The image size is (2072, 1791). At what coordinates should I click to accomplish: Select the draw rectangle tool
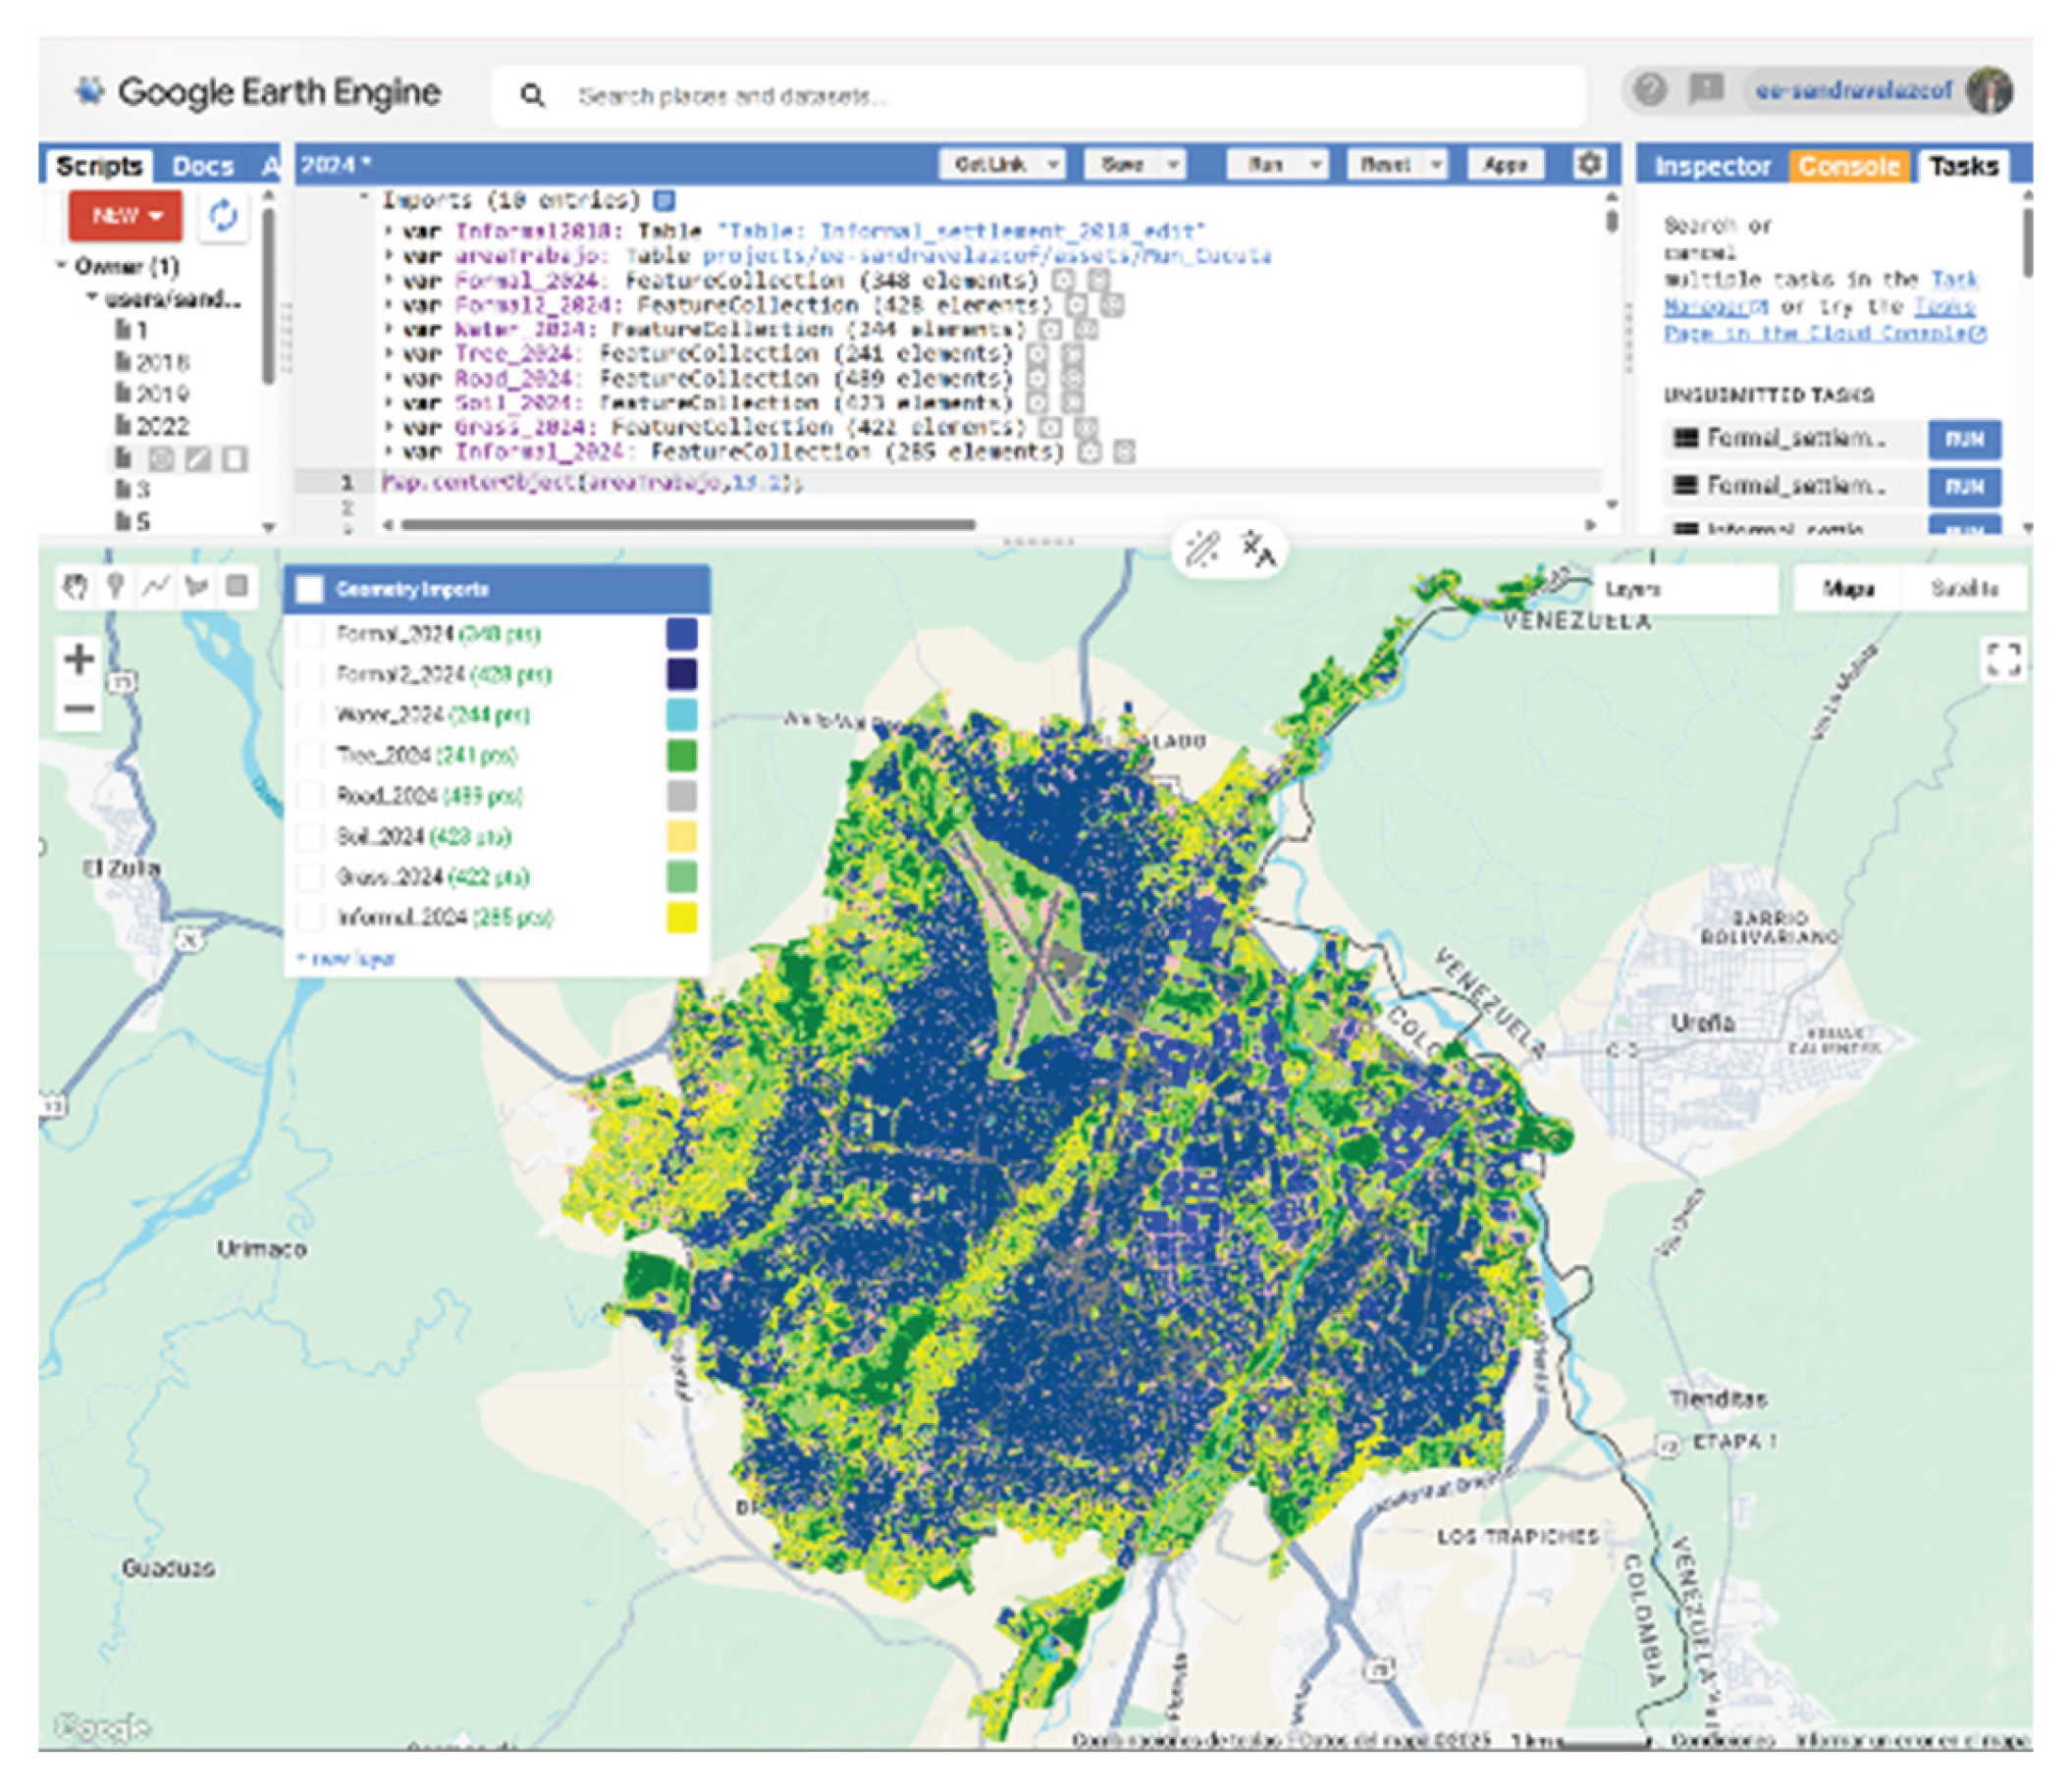click(237, 586)
